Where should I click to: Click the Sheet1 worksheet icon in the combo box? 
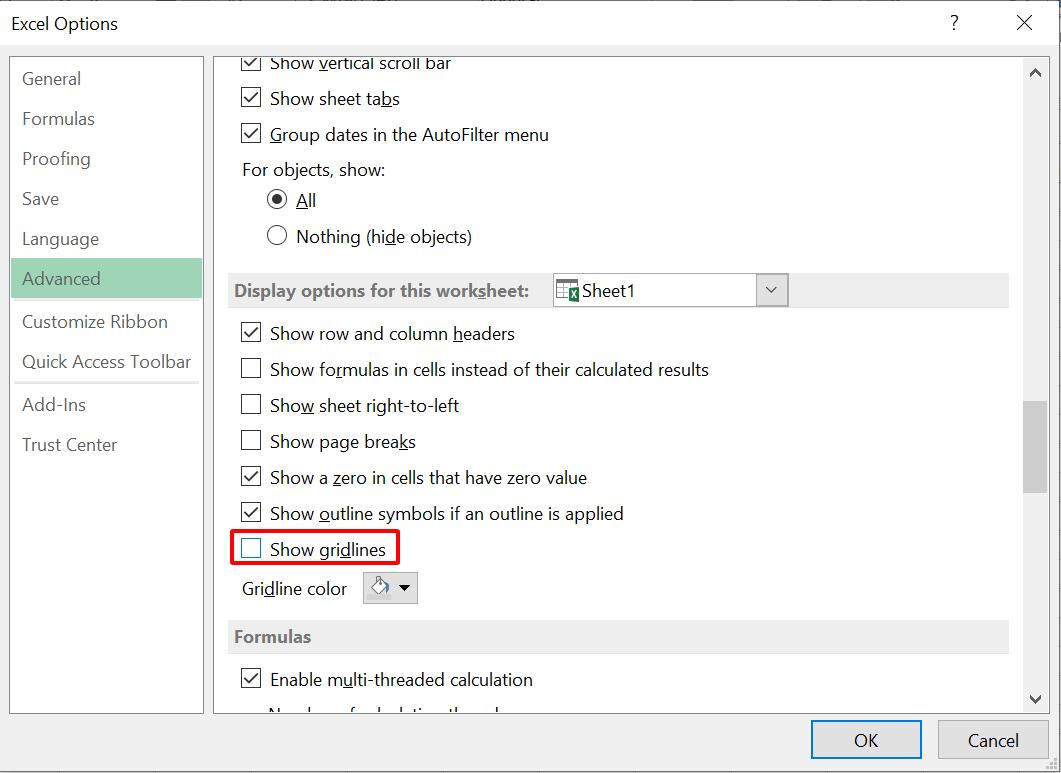click(x=569, y=289)
